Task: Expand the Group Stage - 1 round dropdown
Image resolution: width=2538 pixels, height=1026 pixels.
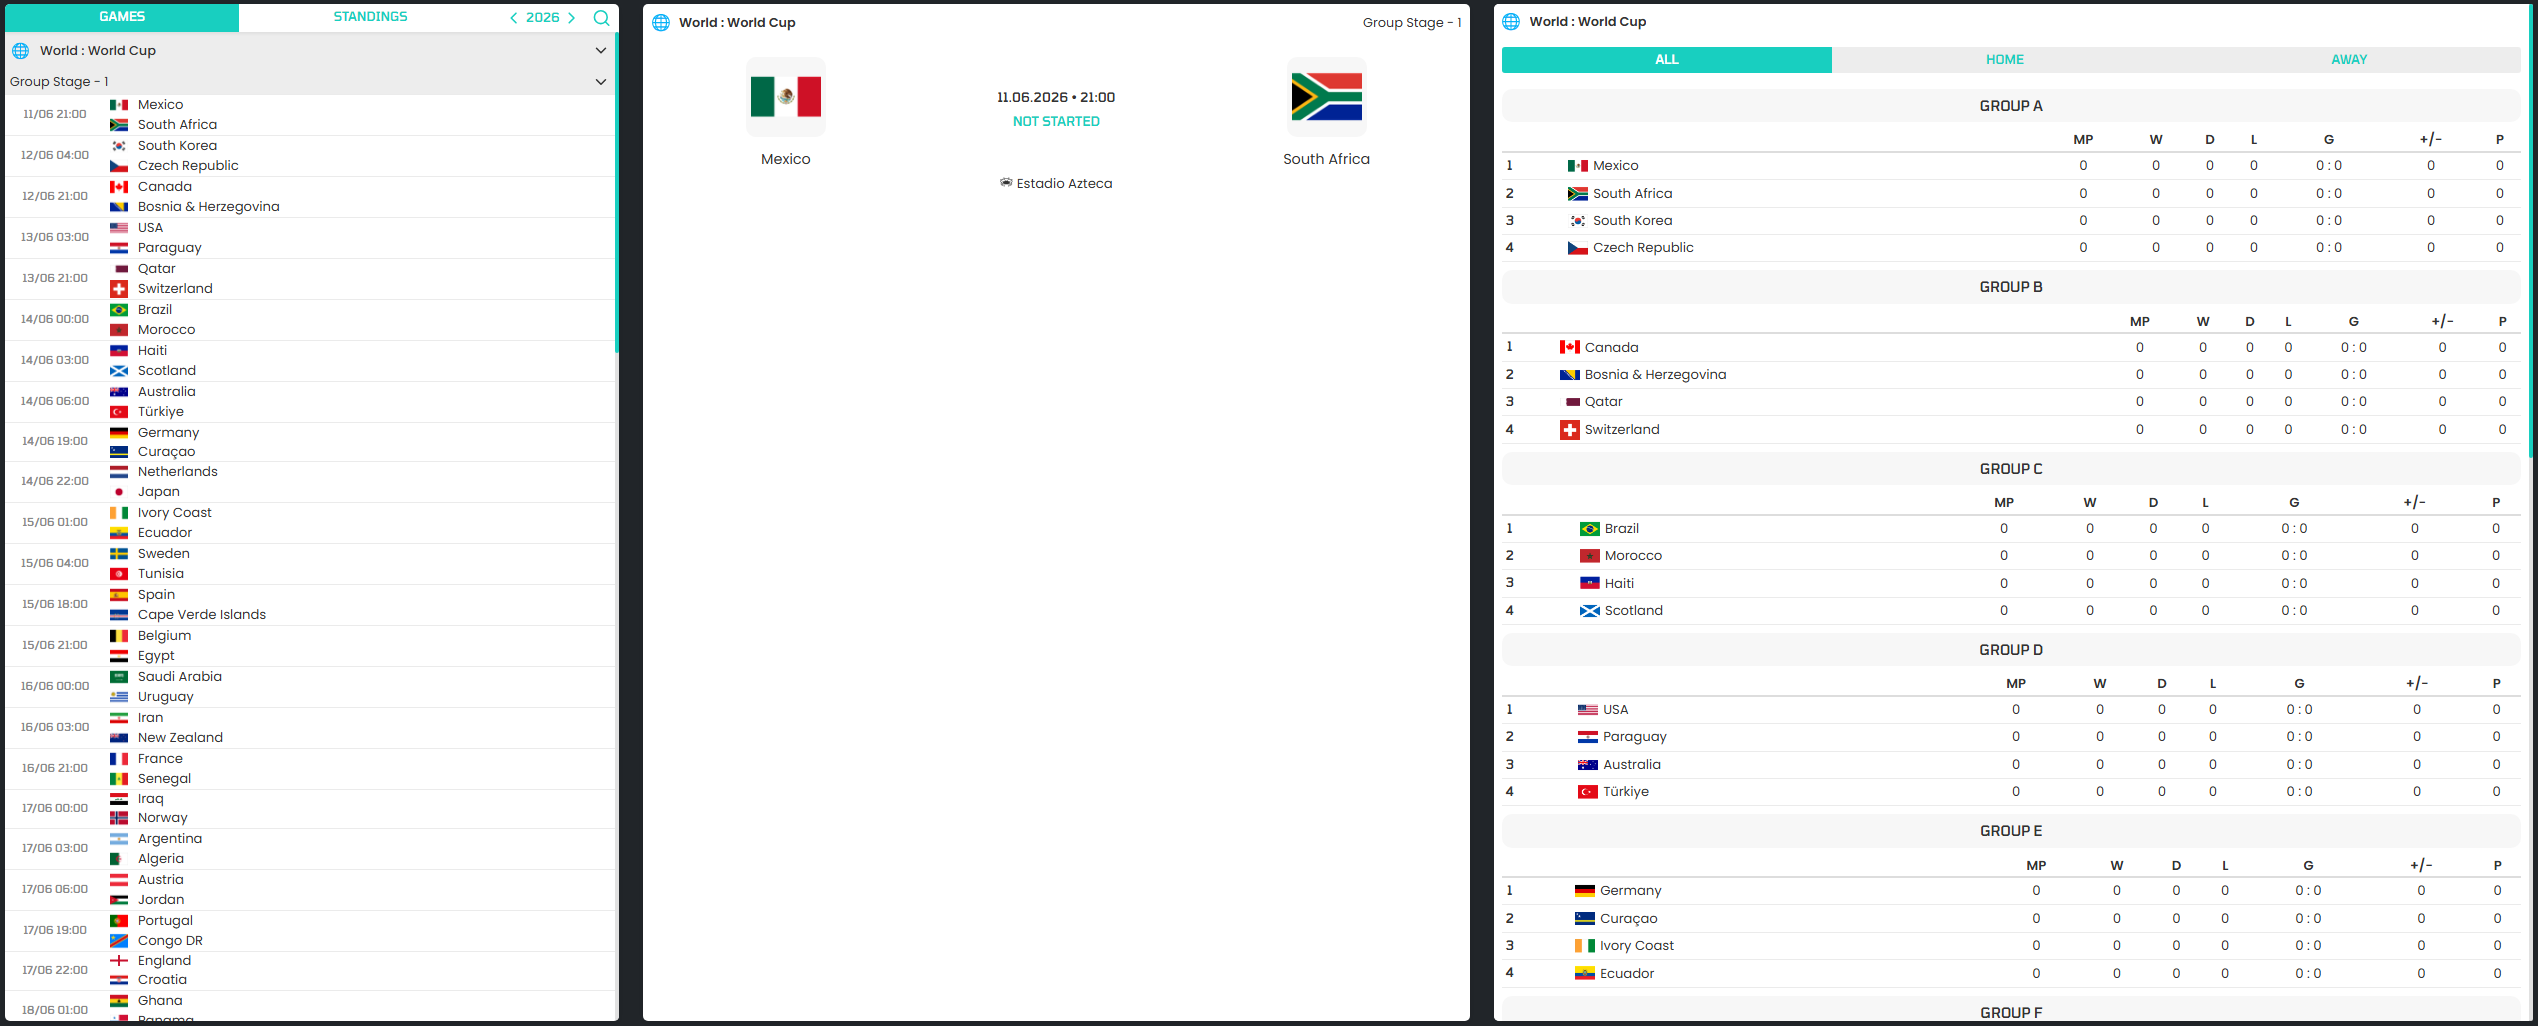Action: pyautogui.click(x=601, y=81)
